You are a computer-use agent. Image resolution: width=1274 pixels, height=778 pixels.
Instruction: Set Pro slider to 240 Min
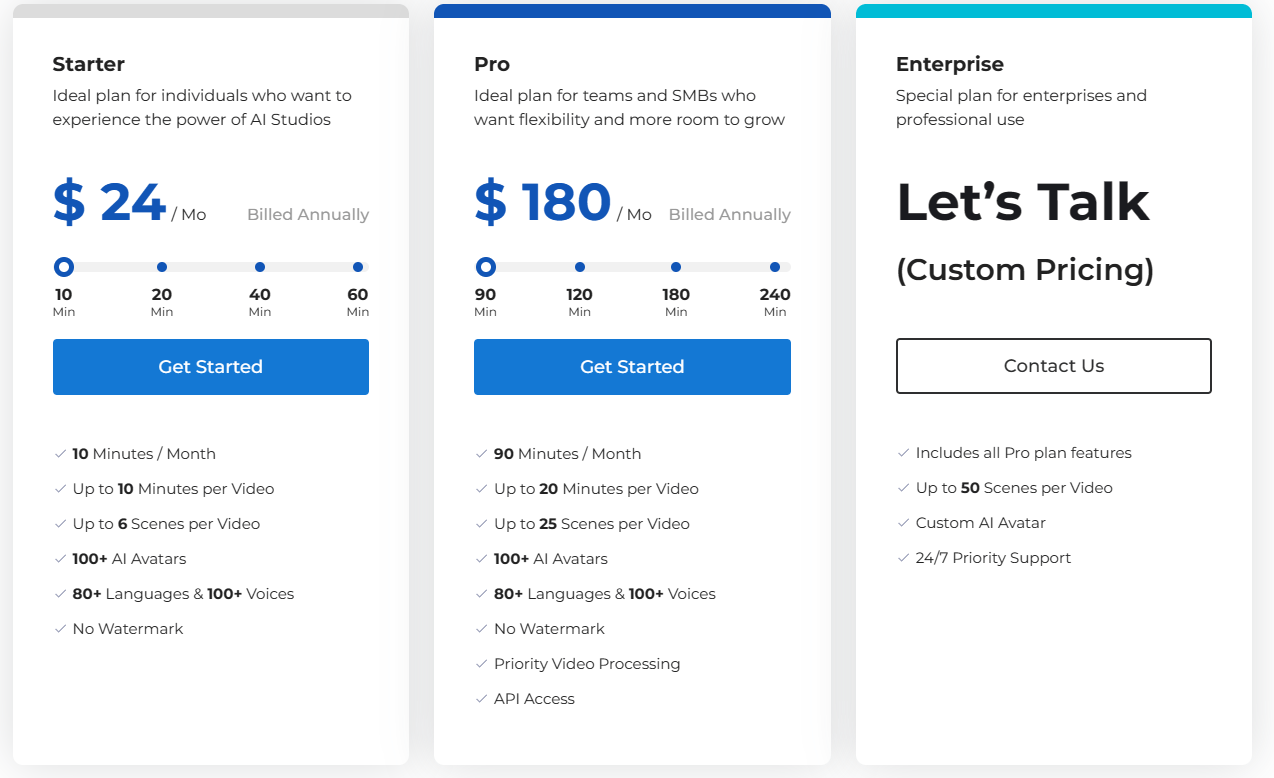tap(775, 267)
